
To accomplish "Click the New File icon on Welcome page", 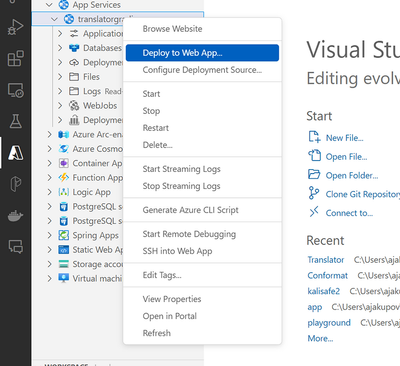I will click(314, 137).
